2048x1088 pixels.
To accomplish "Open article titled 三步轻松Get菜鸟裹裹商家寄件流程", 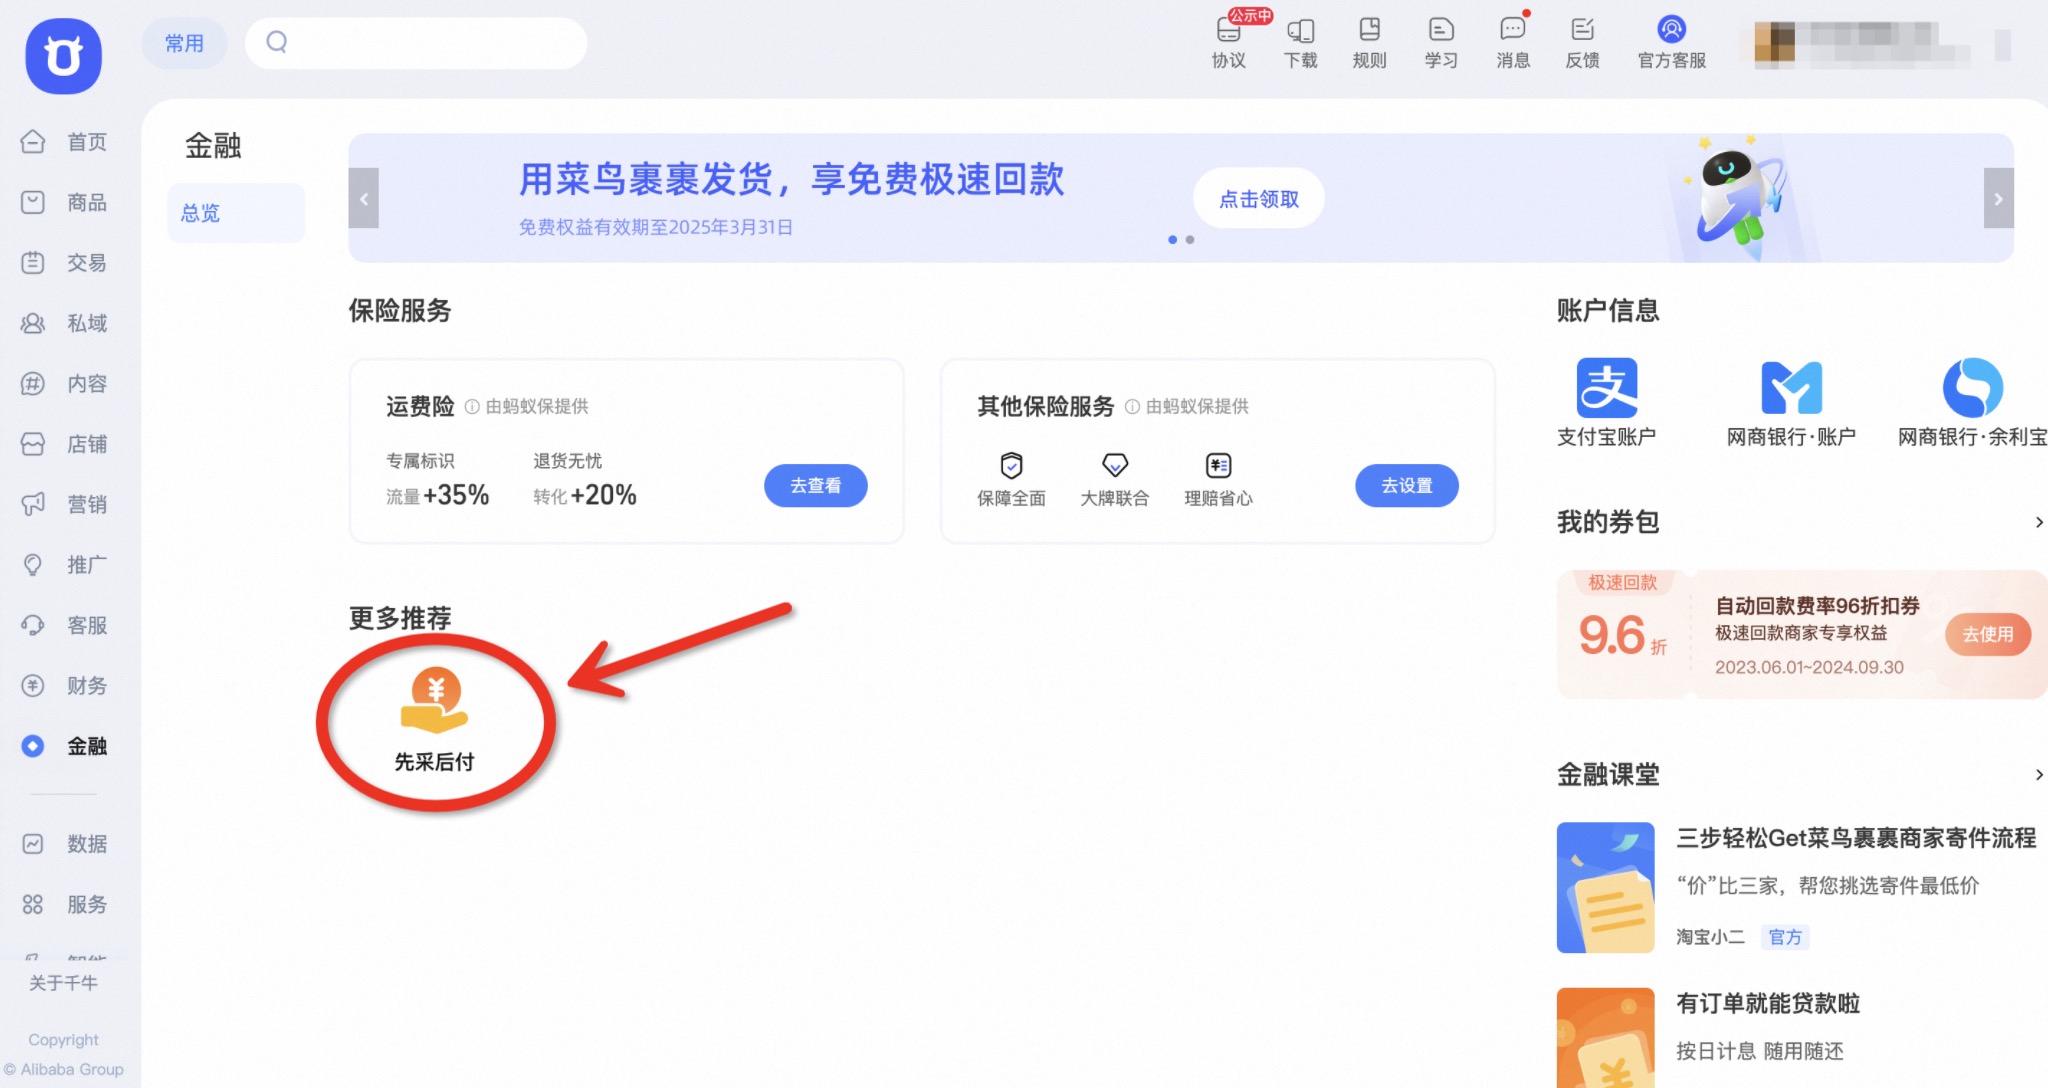I will click(1856, 838).
